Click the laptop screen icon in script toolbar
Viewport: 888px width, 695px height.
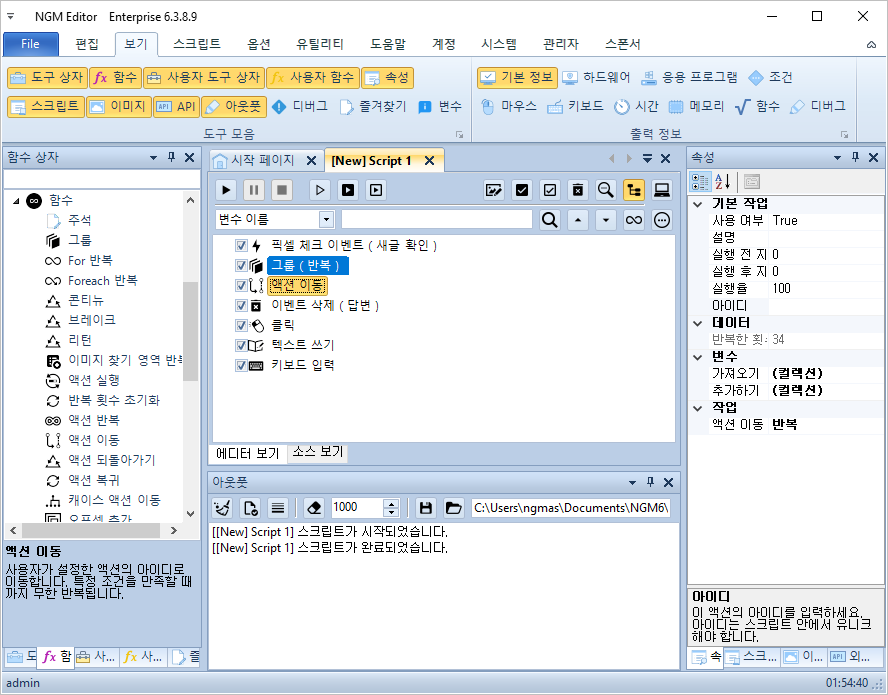point(661,190)
